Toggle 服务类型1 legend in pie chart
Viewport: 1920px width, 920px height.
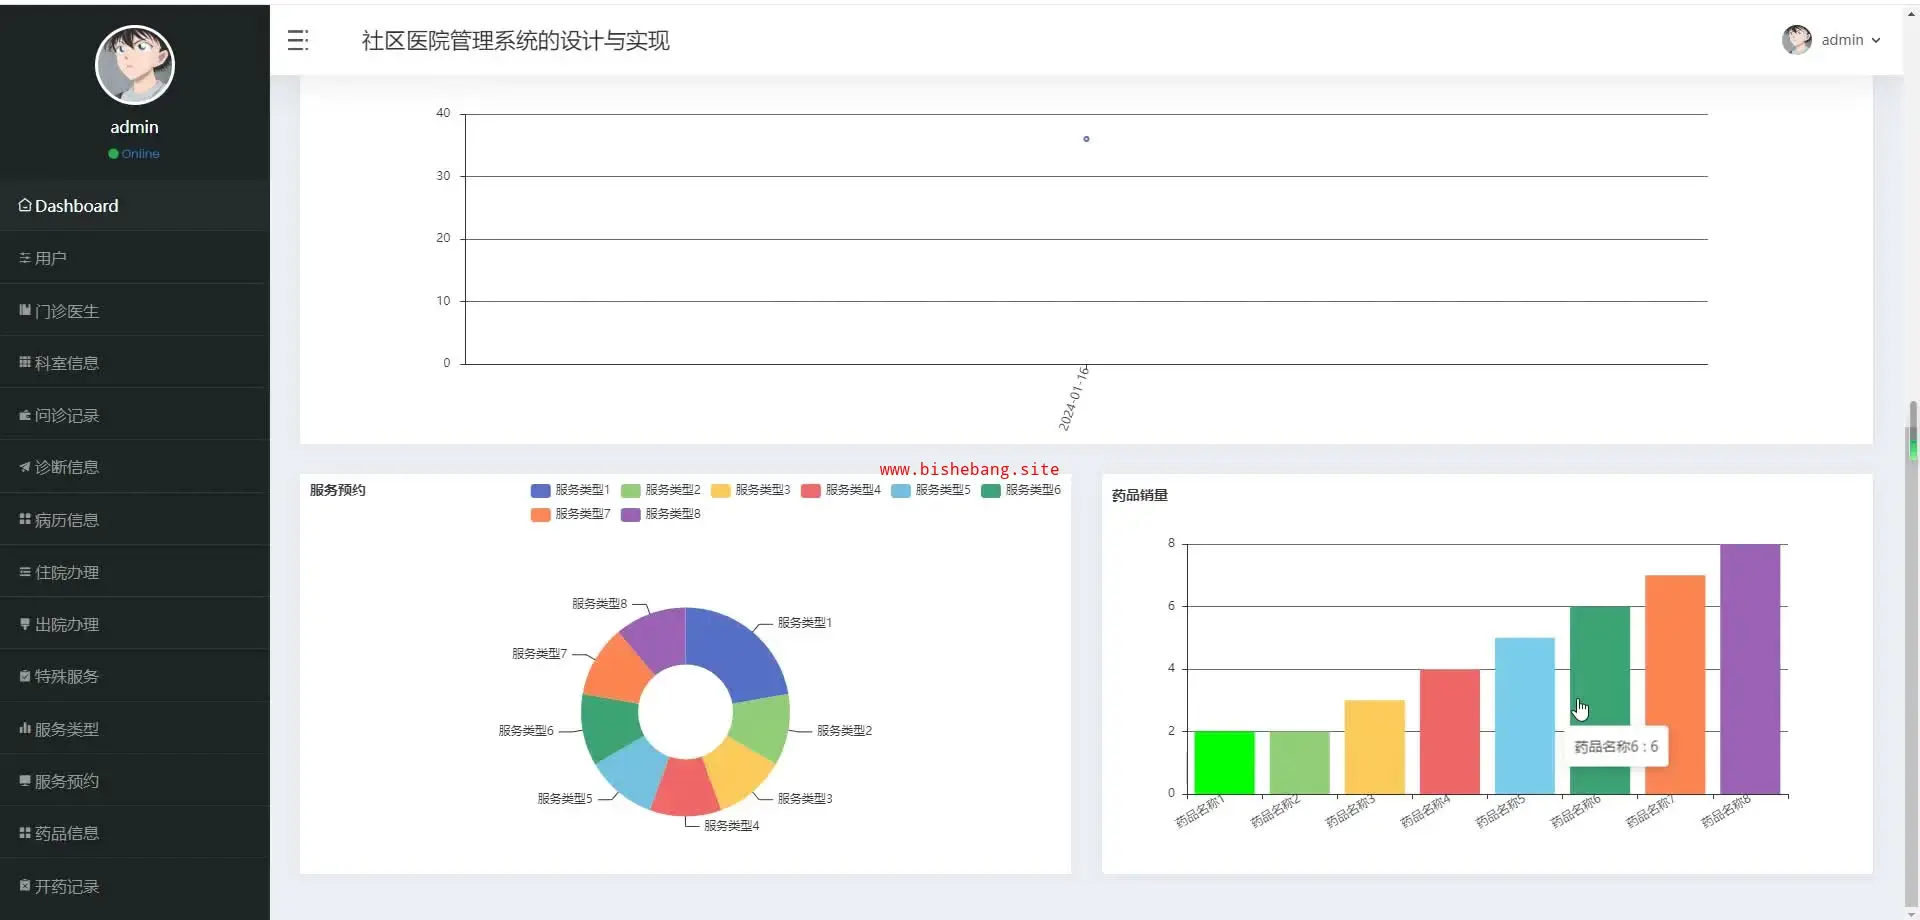pos(570,490)
